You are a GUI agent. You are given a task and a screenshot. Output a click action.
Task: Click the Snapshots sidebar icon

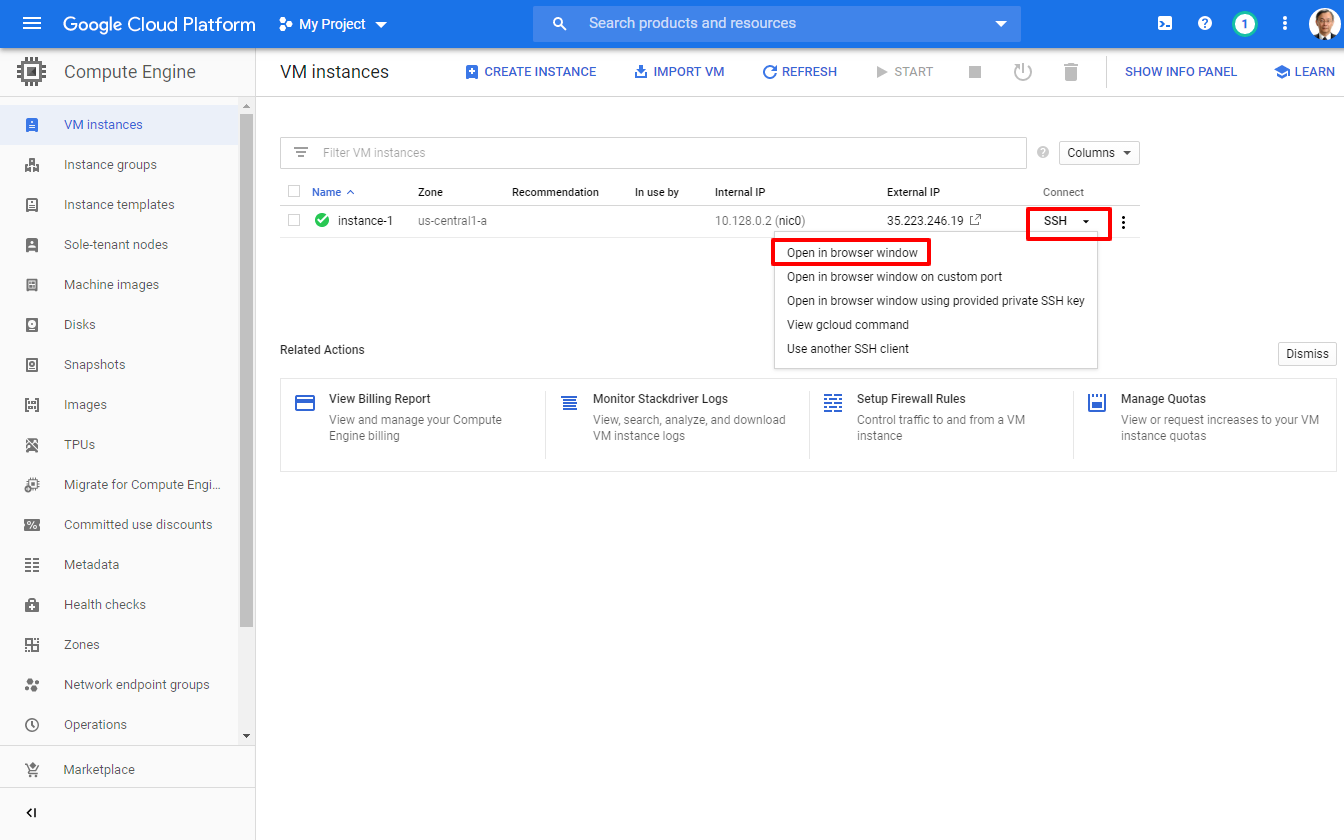click(x=32, y=365)
